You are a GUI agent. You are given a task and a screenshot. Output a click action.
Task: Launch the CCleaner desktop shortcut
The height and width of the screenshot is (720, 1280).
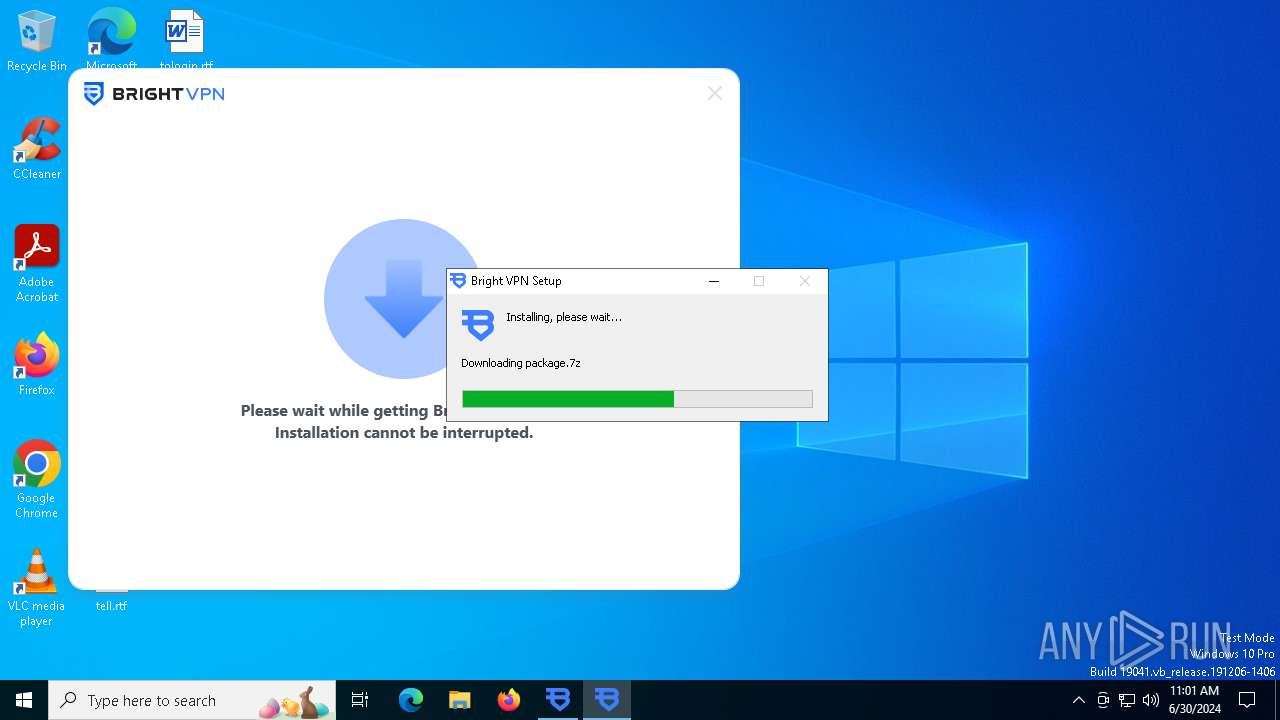click(37, 148)
